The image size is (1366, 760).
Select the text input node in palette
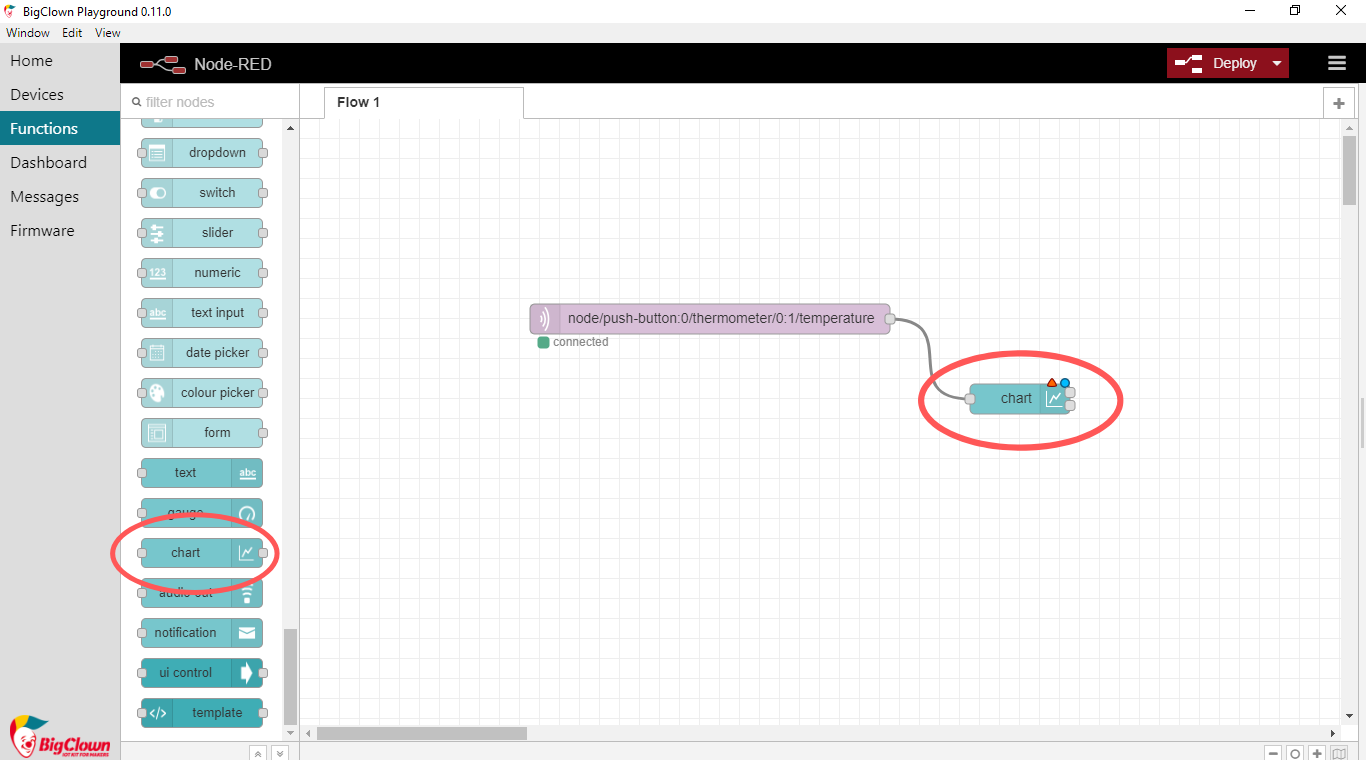pyautogui.click(x=202, y=313)
